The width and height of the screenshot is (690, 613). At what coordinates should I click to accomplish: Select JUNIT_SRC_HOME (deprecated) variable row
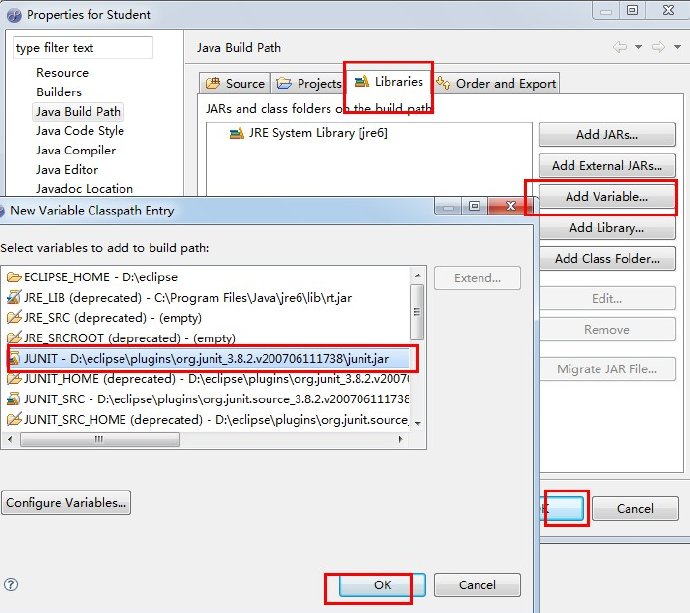point(208,419)
